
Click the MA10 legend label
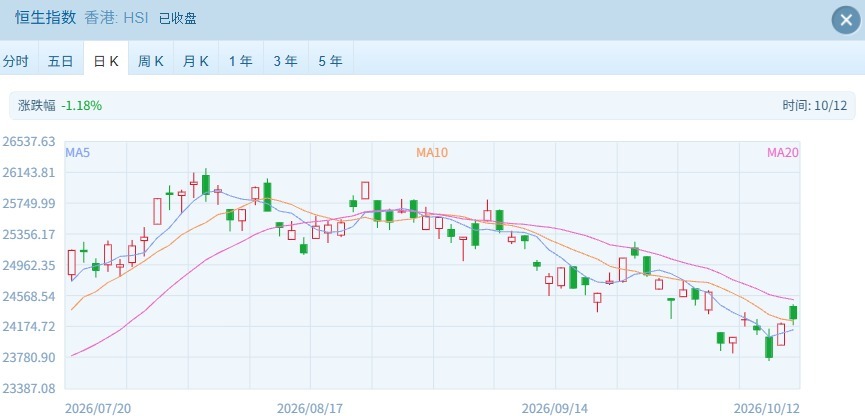(432, 152)
